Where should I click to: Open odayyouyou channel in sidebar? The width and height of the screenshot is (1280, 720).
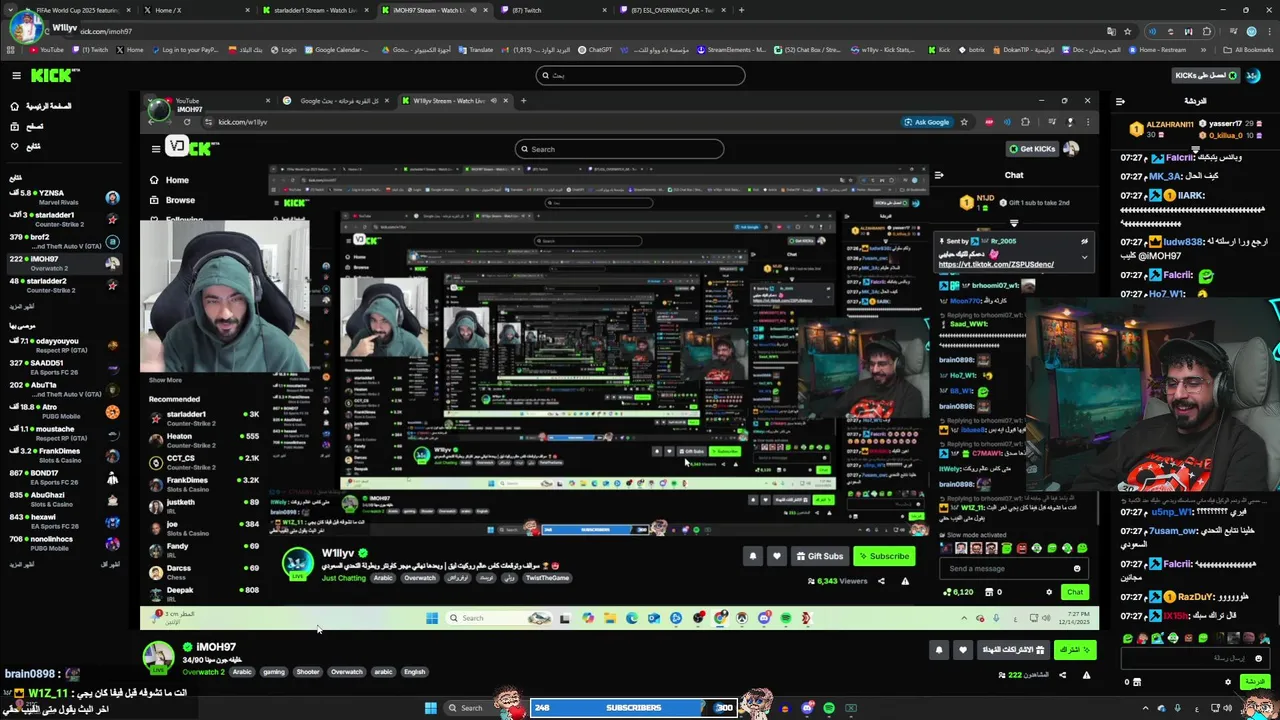click(x=64, y=345)
